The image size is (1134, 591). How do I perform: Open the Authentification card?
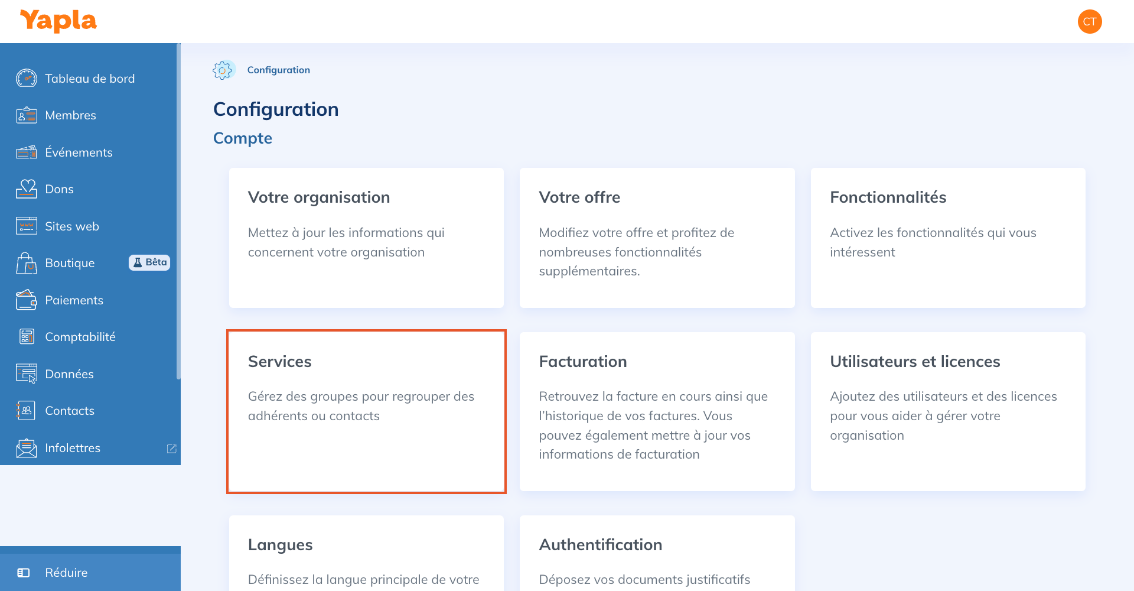(657, 553)
